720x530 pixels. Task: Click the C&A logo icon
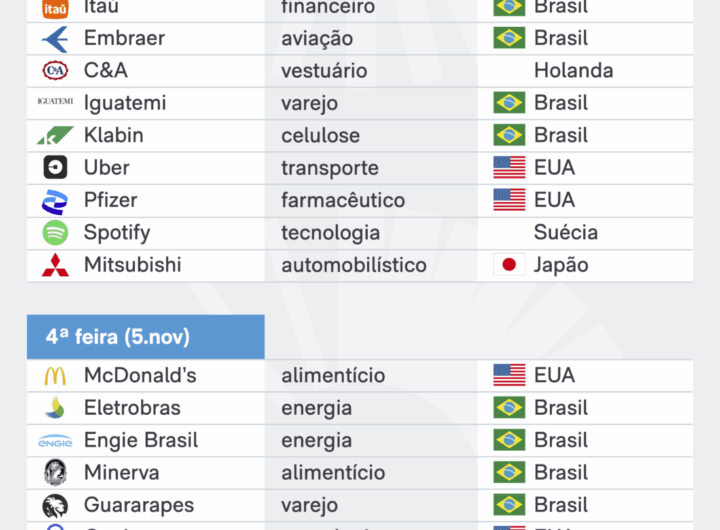[x=55, y=71]
